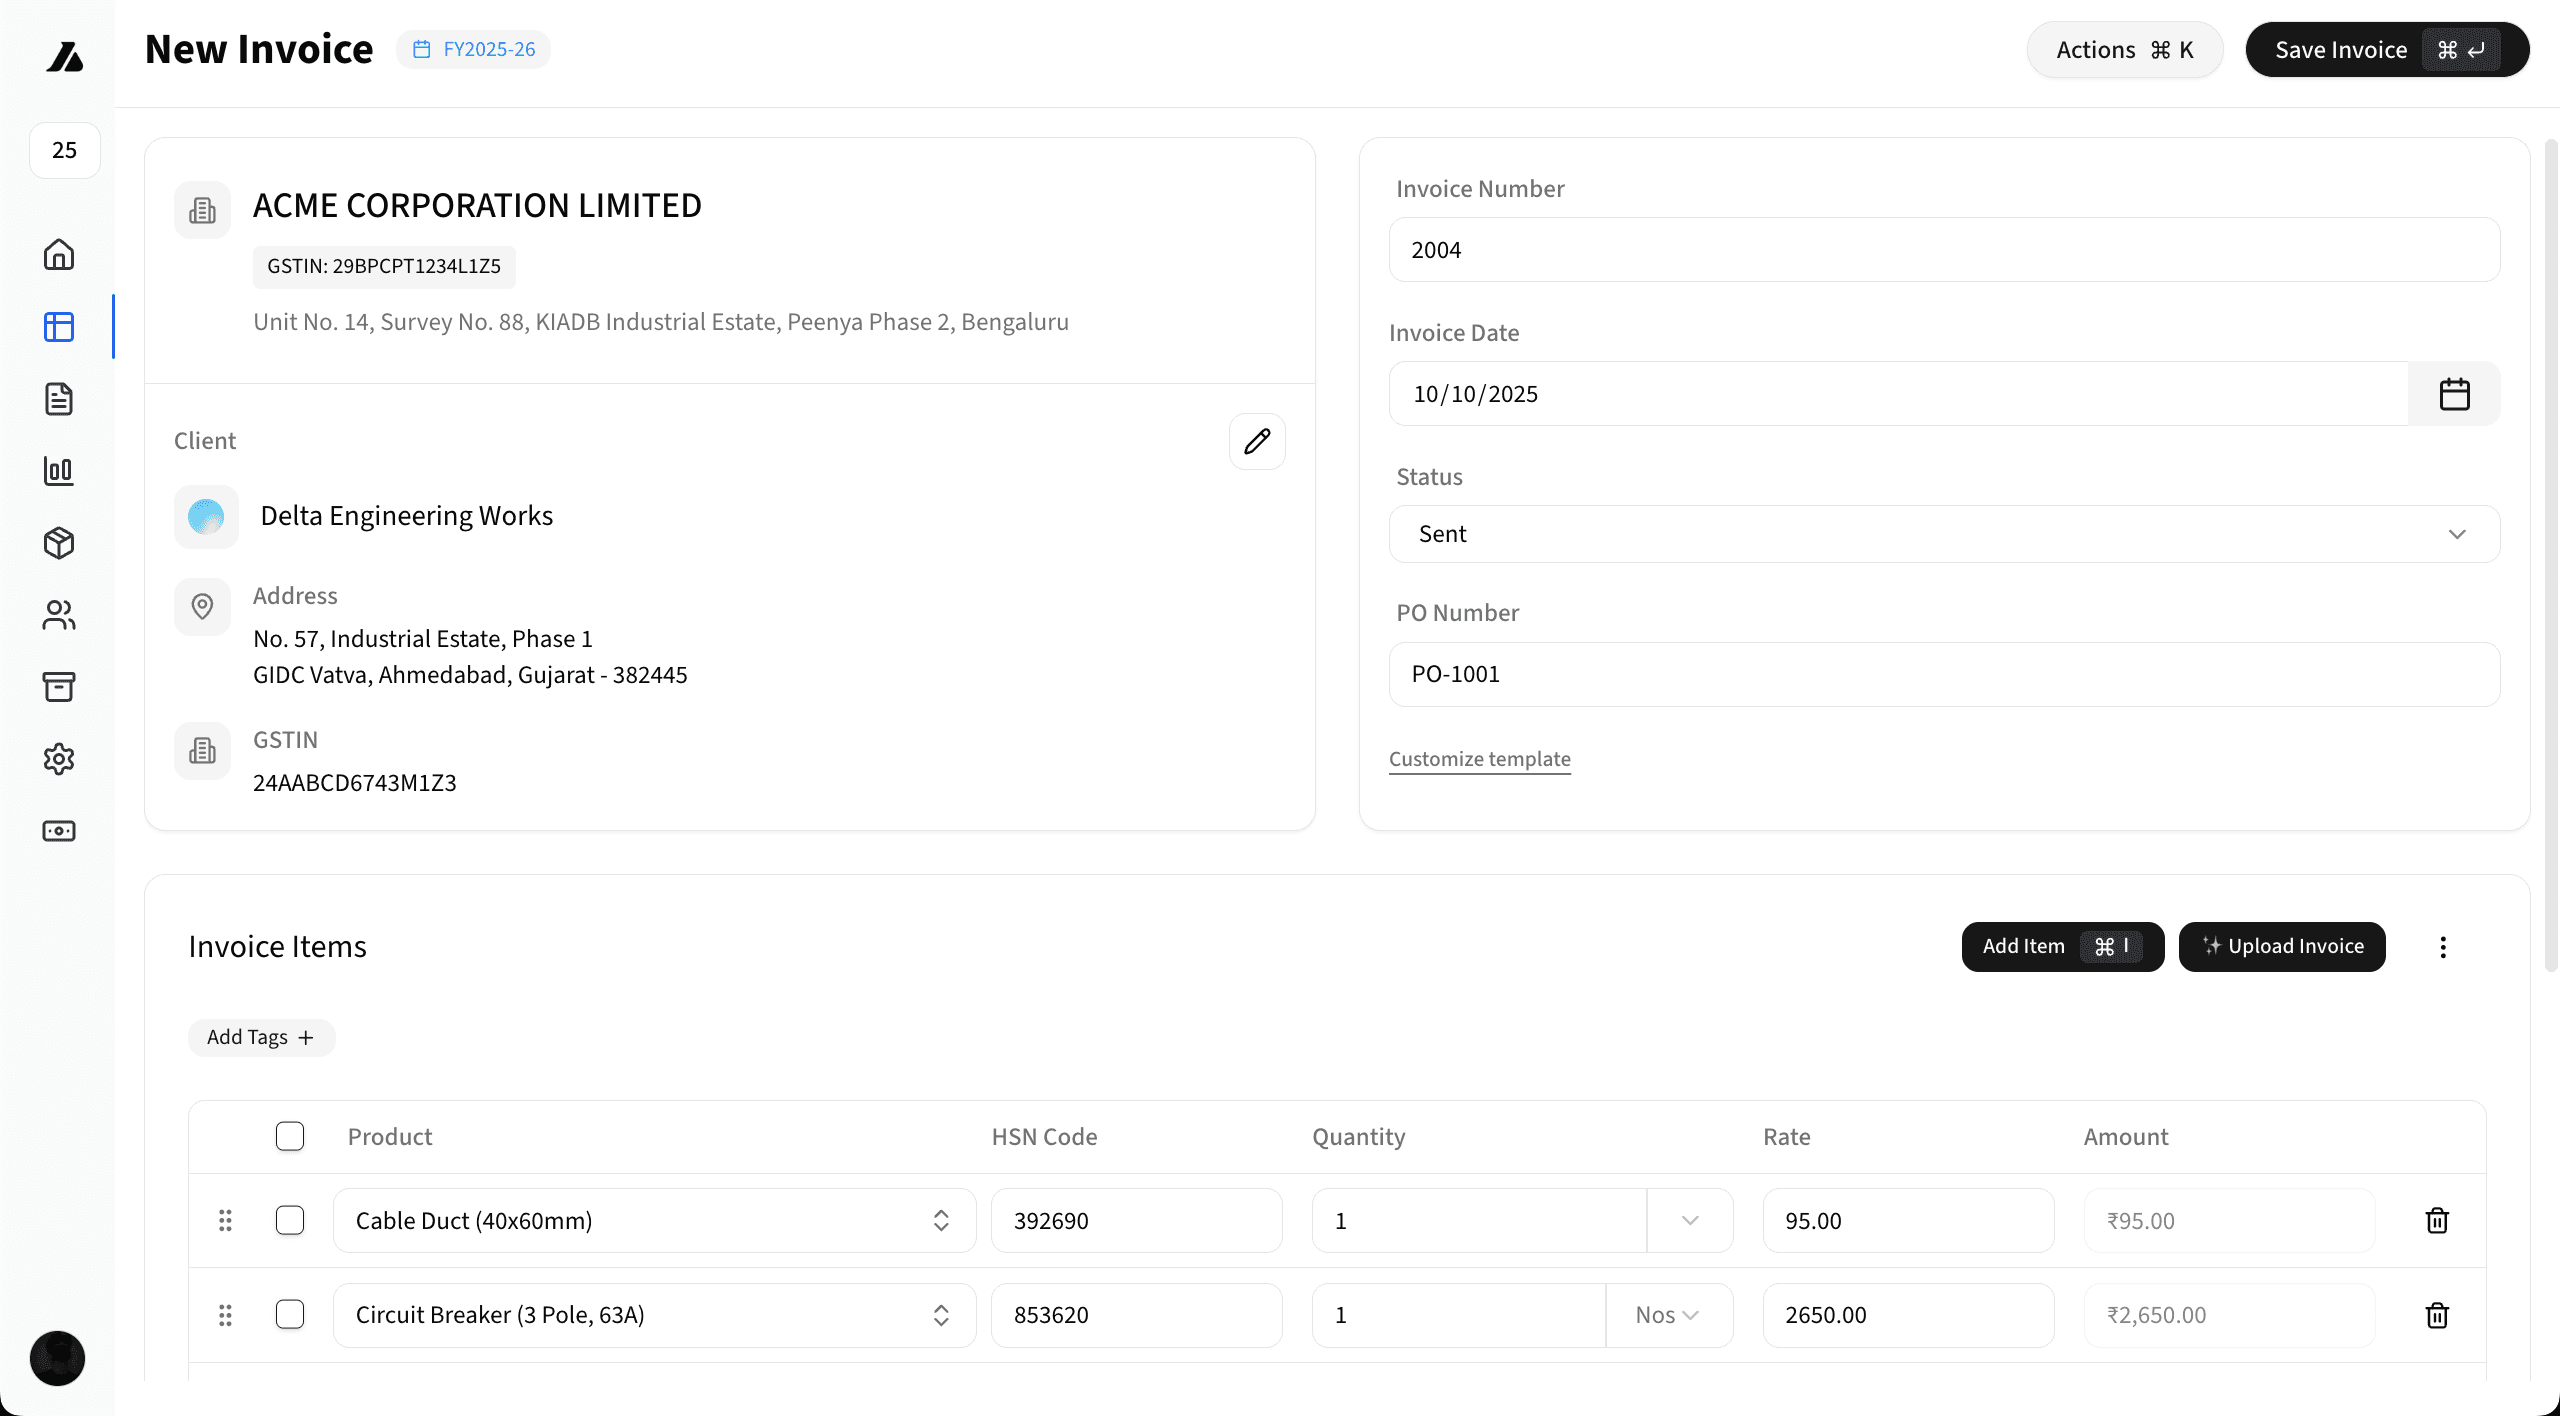This screenshot has height=1416, width=2560.
Task: Open the products box icon in sidebar
Action: (x=59, y=543)
